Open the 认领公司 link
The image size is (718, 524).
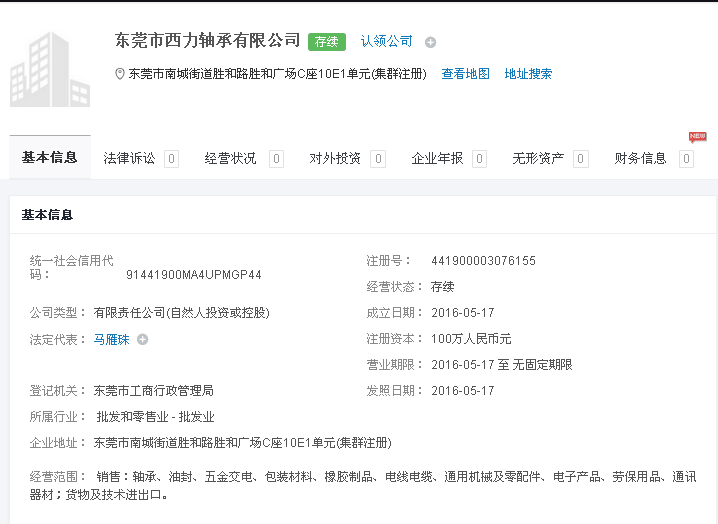pyautogui.click(x=386, y=41)
